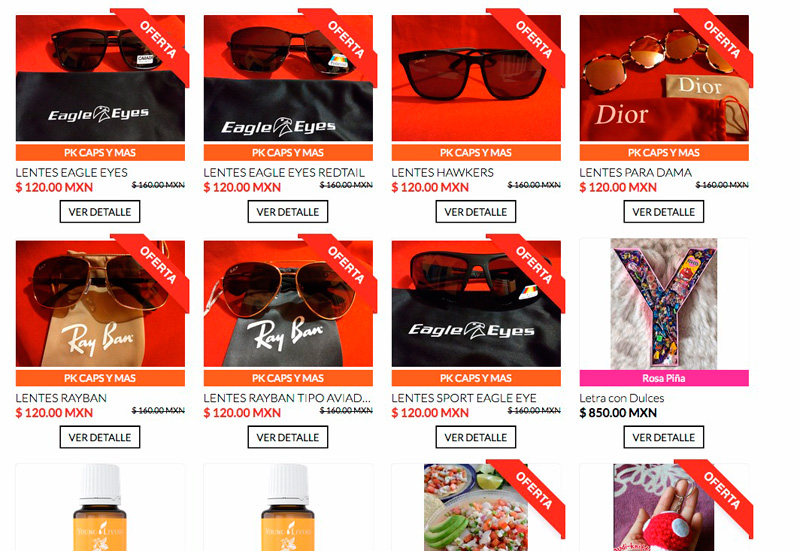Click VER DETALLE under Lentes Hawkers
Image resolution: width=800 pixels, height=551 pixels.
coord(476,212)
